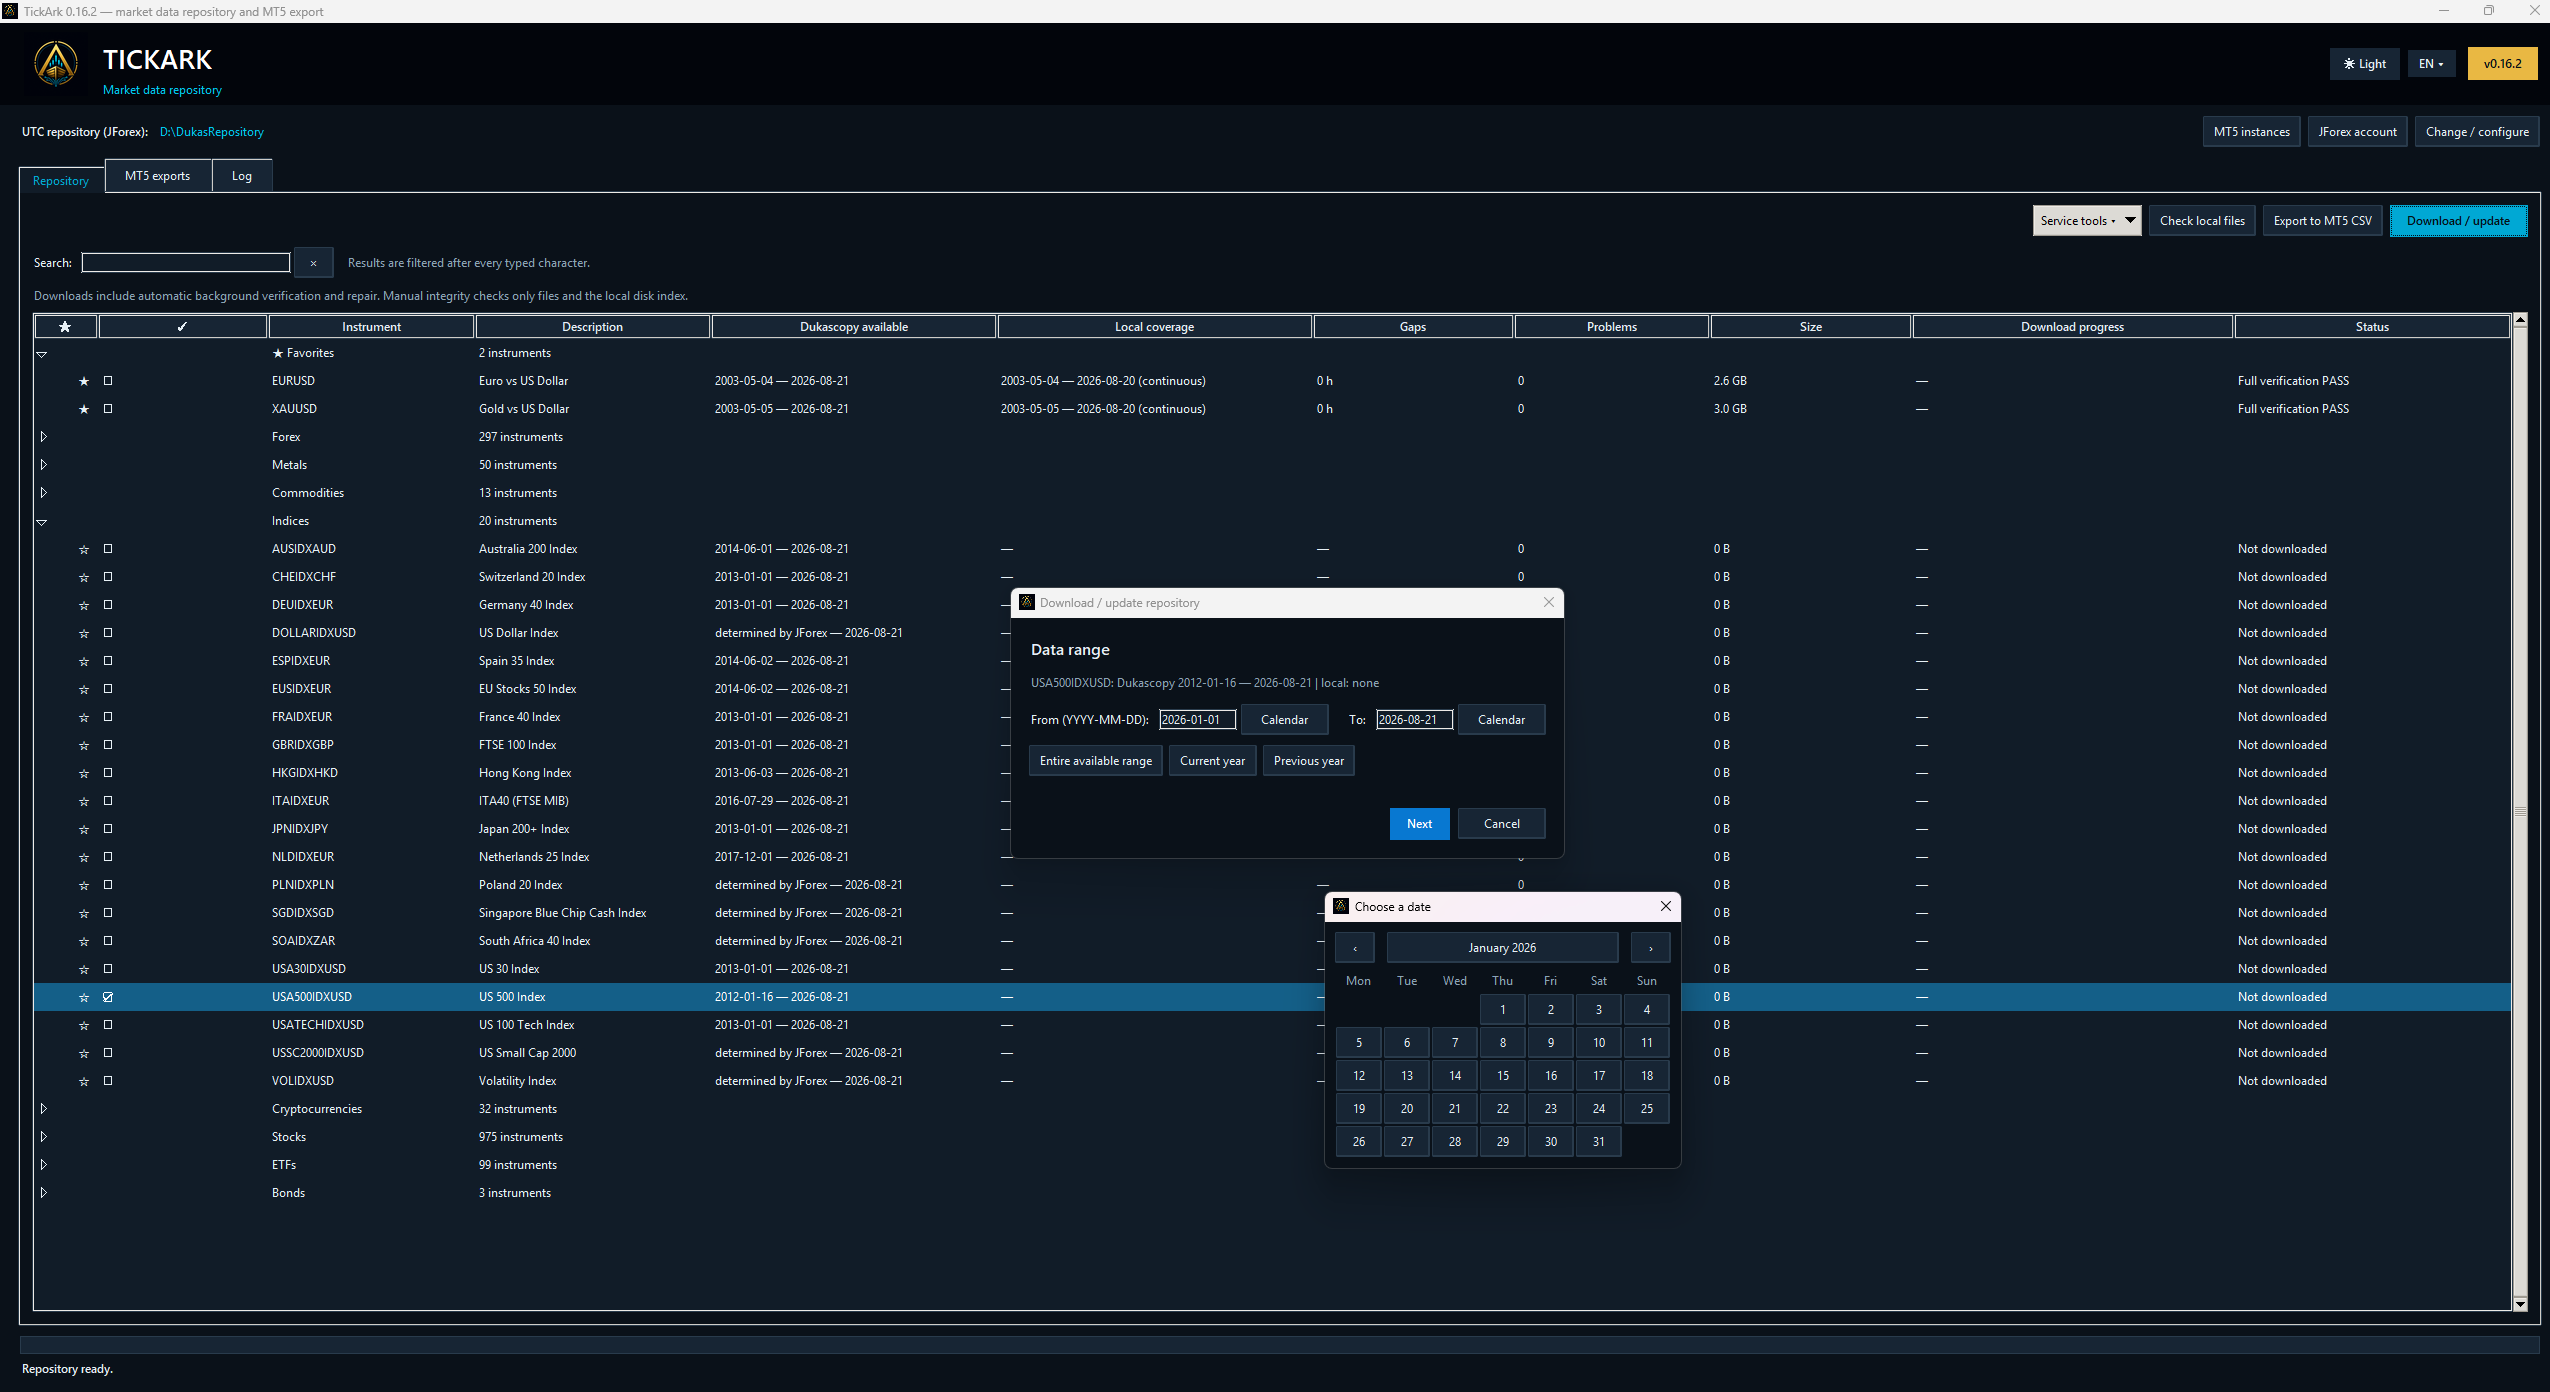Click the table's vertical scrollbar down arrow
This screenshot has width=2550, height=1392.
coord(2520,1304)
